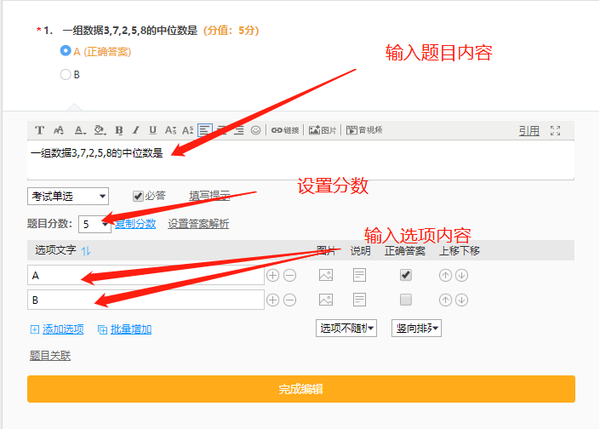Mark option B as correct answer
Screen dimensions: 600x429
(x=406, y=299)
